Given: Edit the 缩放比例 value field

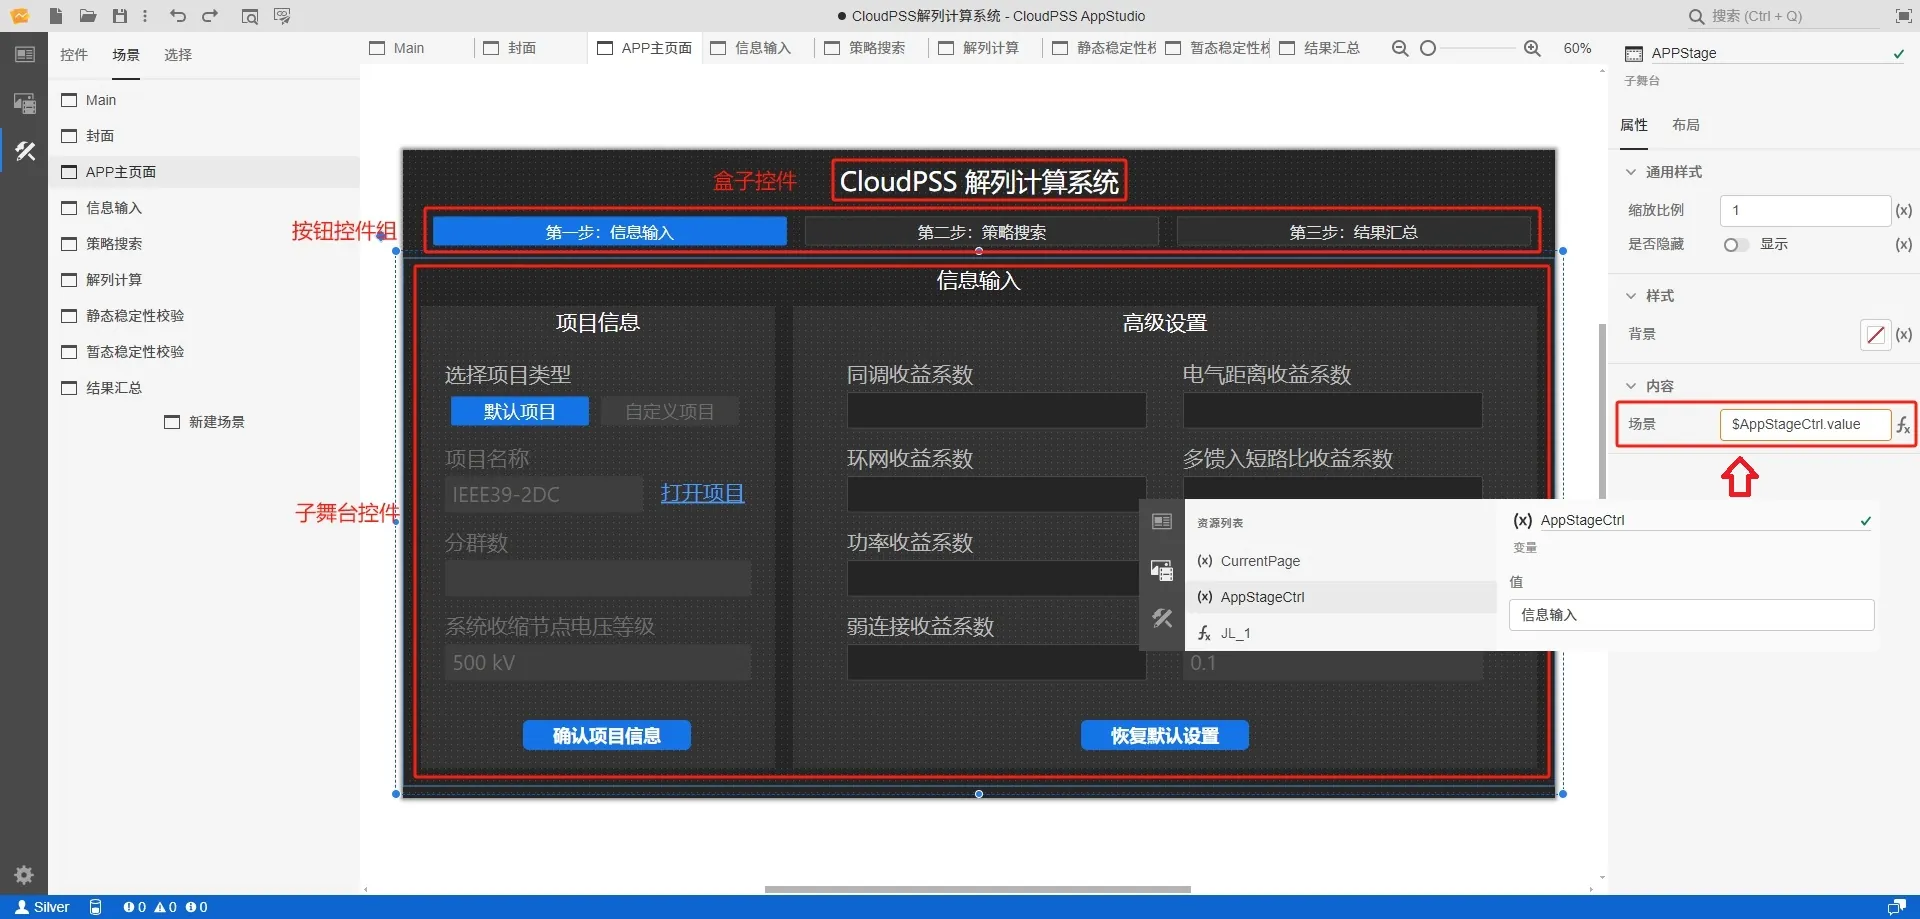Looking at the screenshot, I should (1805, 210).
